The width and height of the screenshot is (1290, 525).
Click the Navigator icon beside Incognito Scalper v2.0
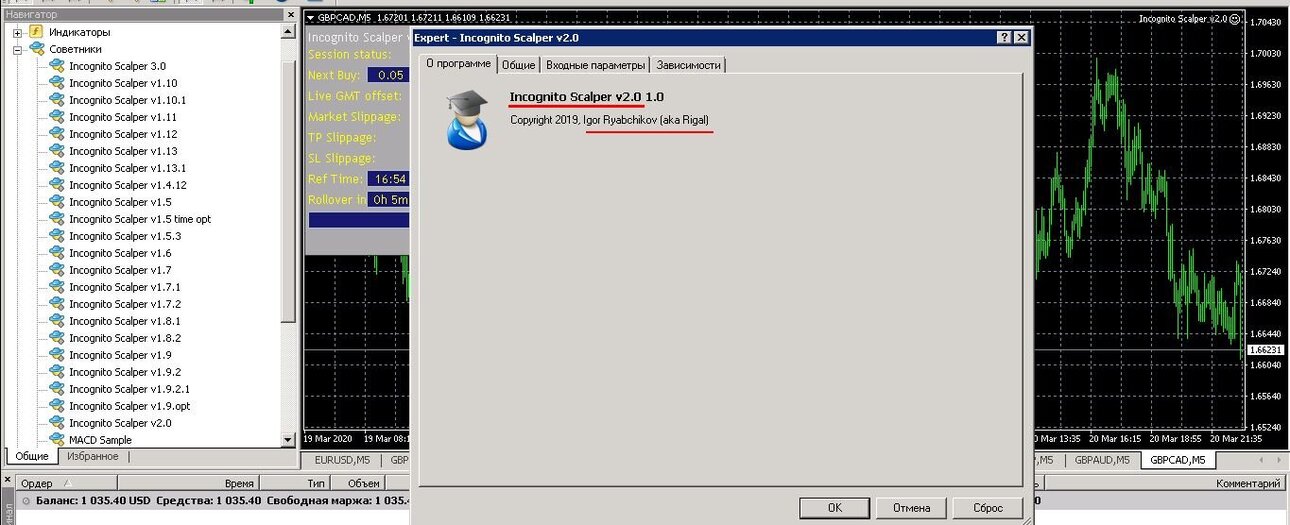coord(58,423)
